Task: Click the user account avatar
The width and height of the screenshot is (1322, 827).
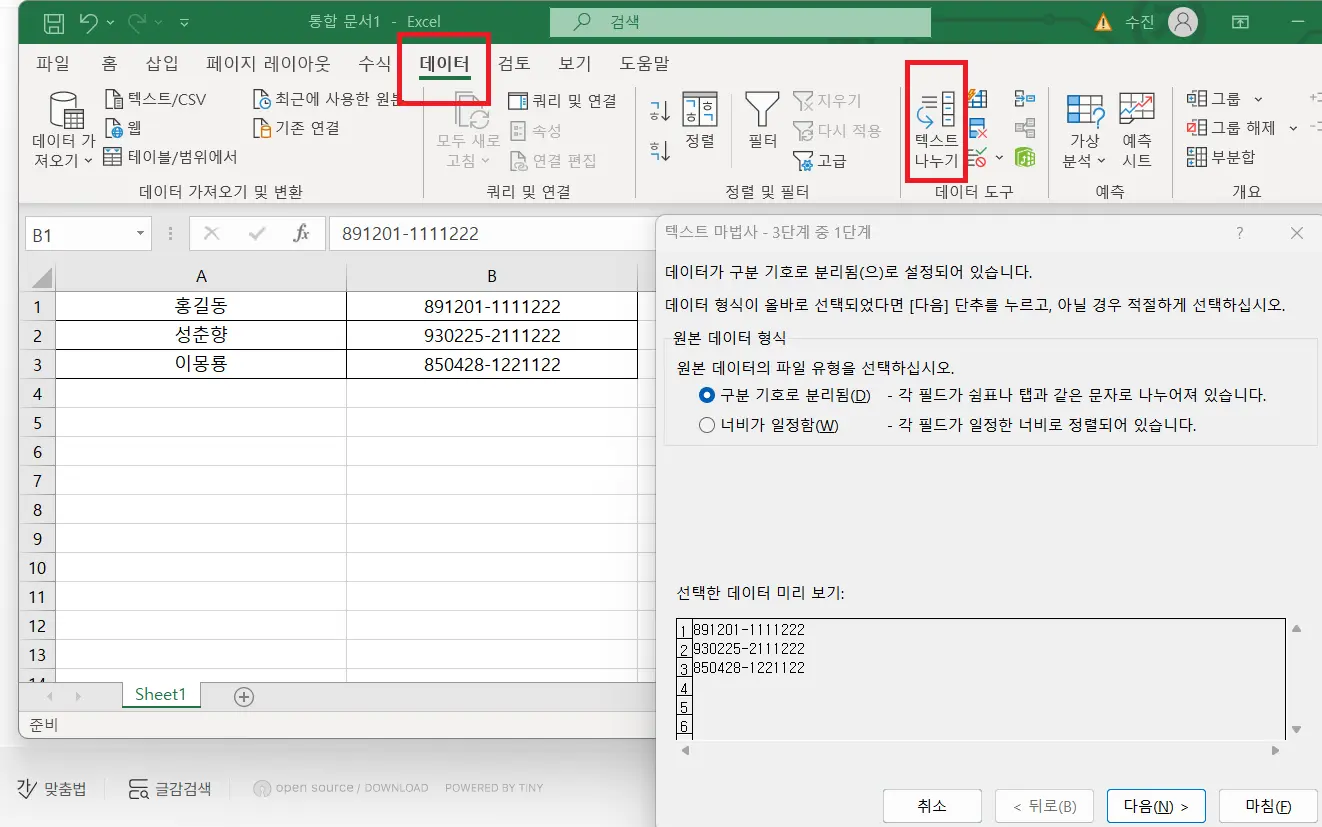Action: click(x=1184, y=21)
